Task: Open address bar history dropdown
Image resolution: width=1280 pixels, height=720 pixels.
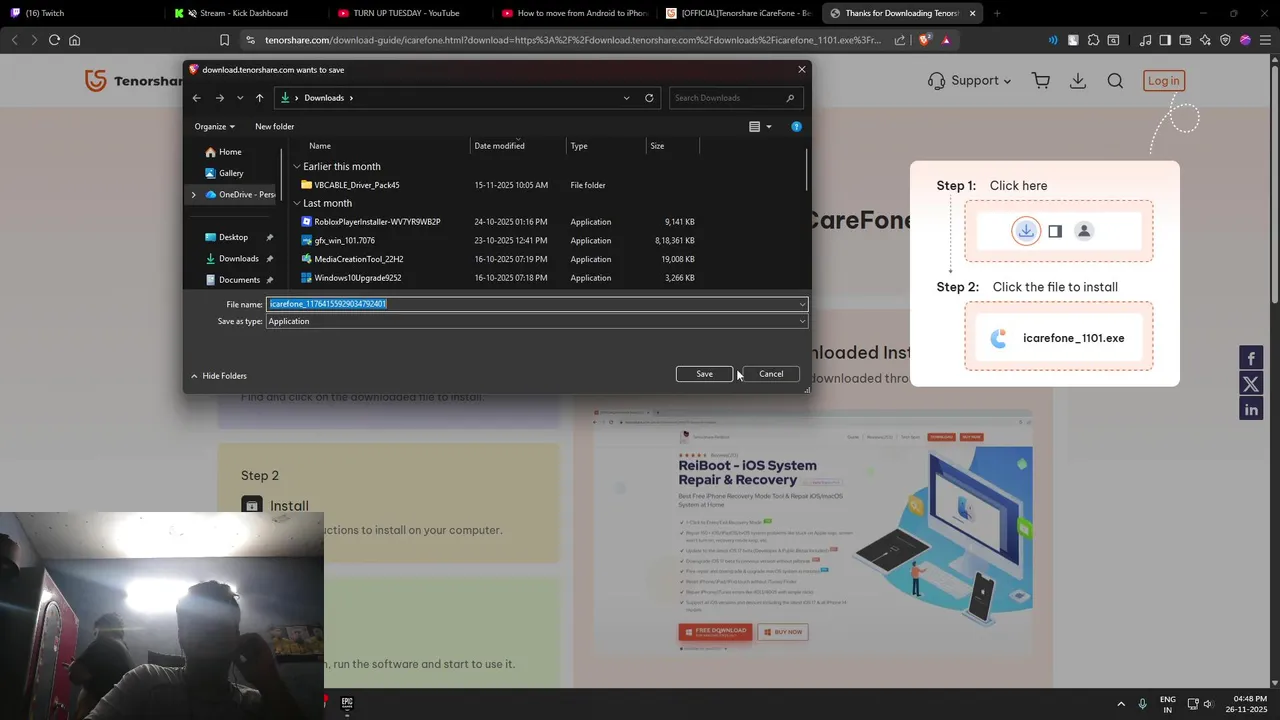Action: click(627, 98)
